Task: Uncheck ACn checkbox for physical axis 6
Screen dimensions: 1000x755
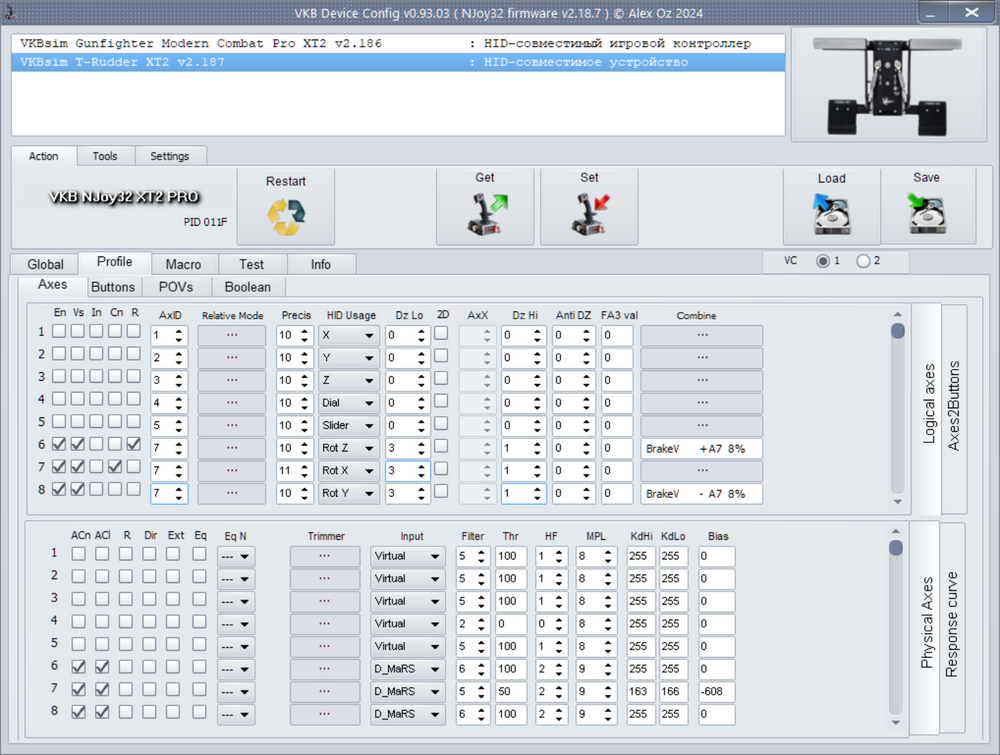Action: [x=78, y=667]
